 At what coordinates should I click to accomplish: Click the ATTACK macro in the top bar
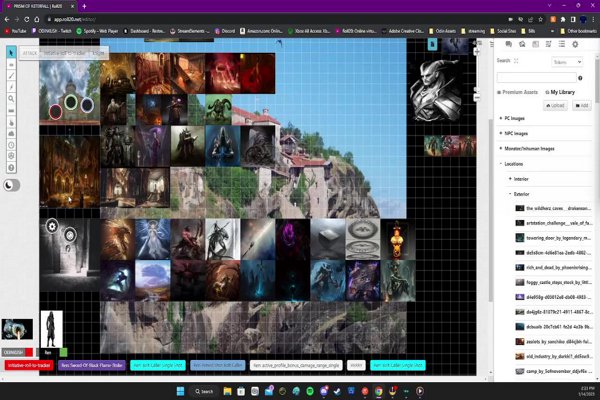30,53
